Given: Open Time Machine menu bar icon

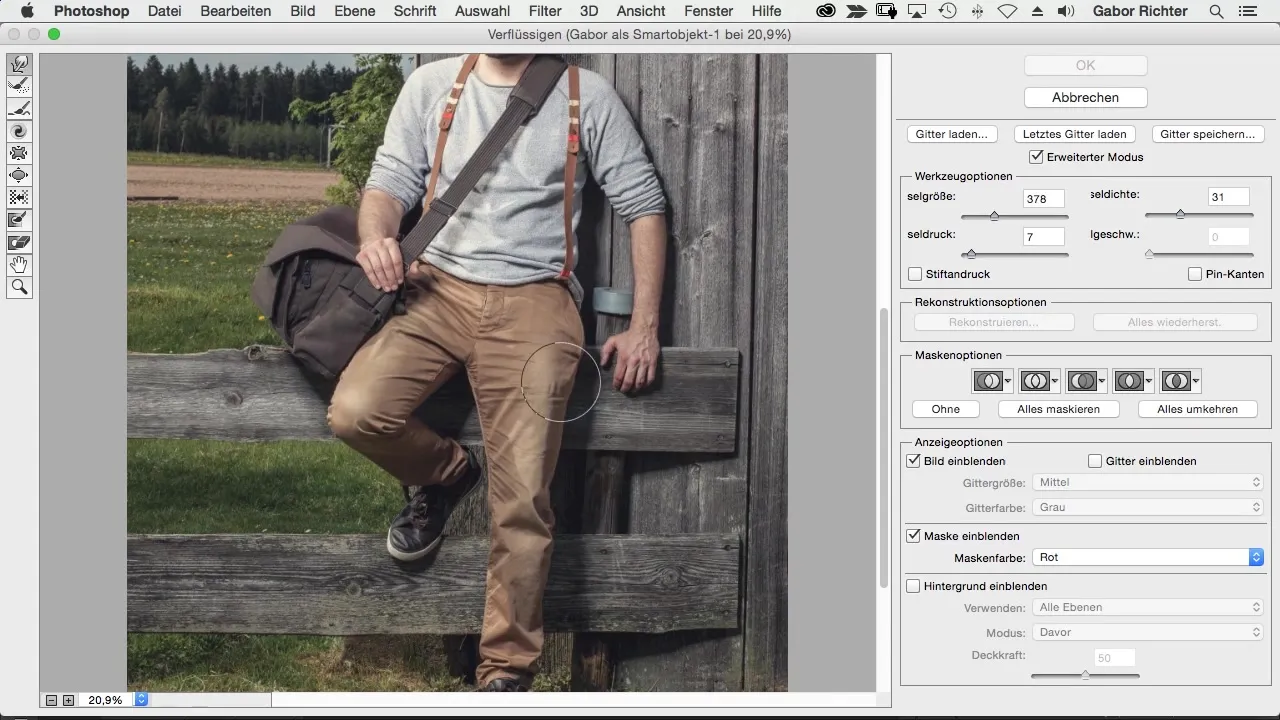Looking at the screenshot, I should 946,11.
